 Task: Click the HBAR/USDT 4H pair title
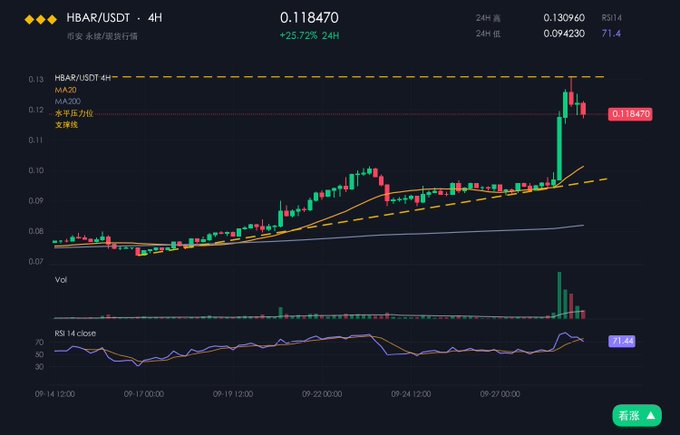tap(114, 18)
